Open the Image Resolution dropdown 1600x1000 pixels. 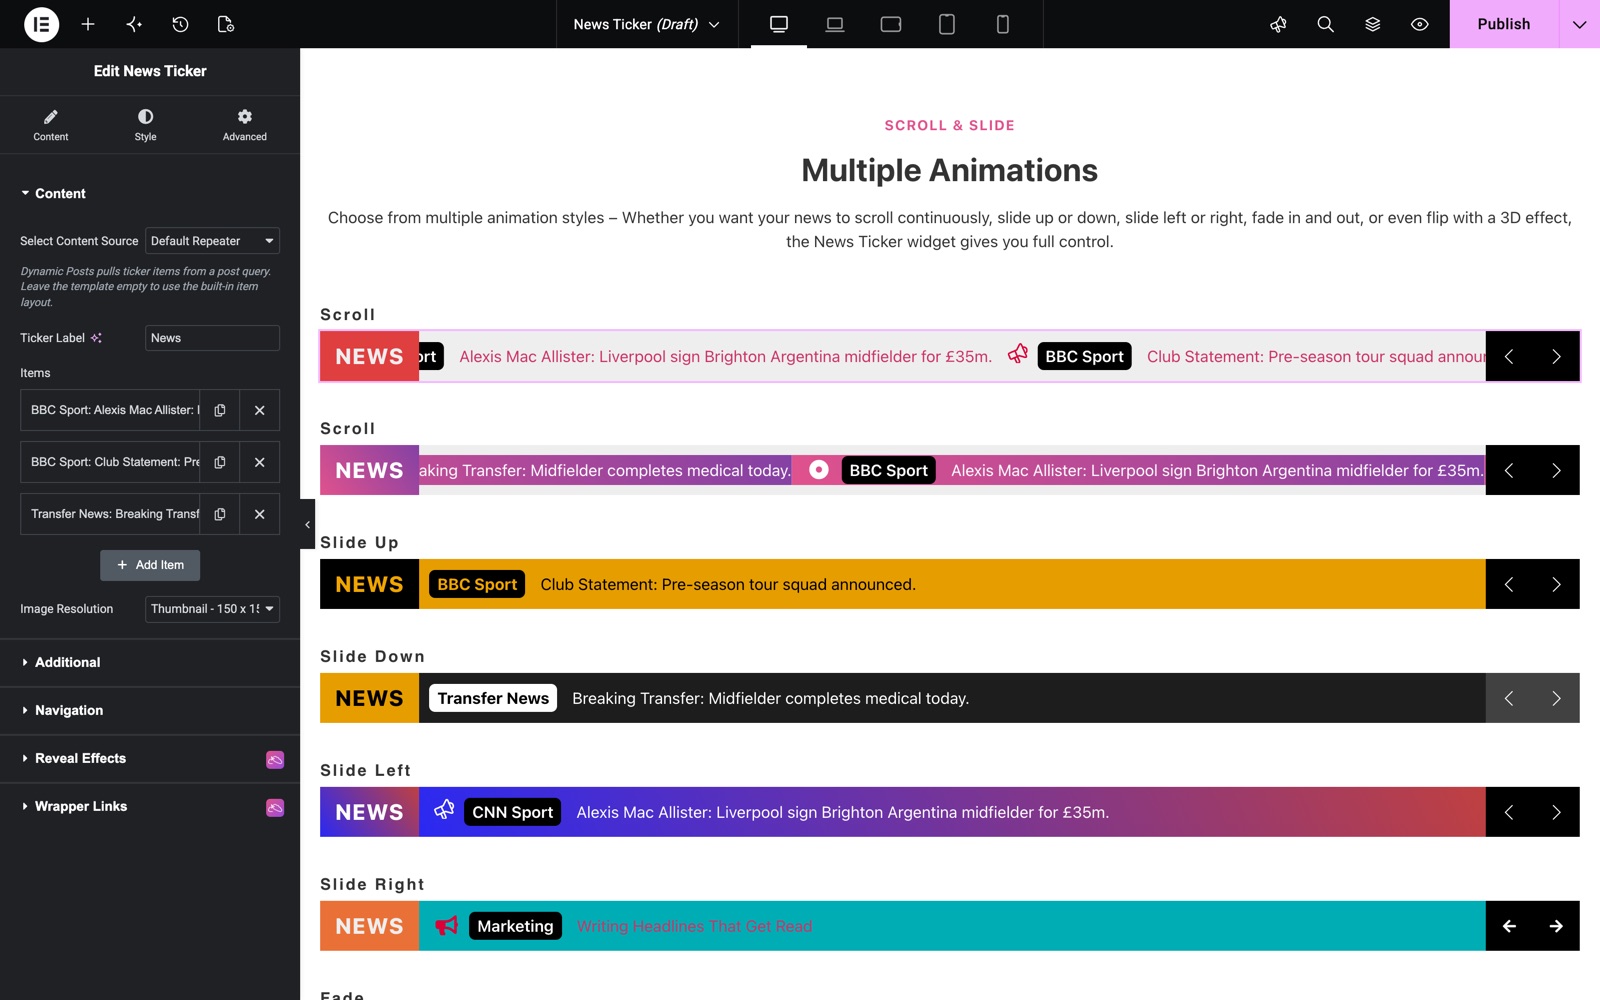(x=212, y=609)
